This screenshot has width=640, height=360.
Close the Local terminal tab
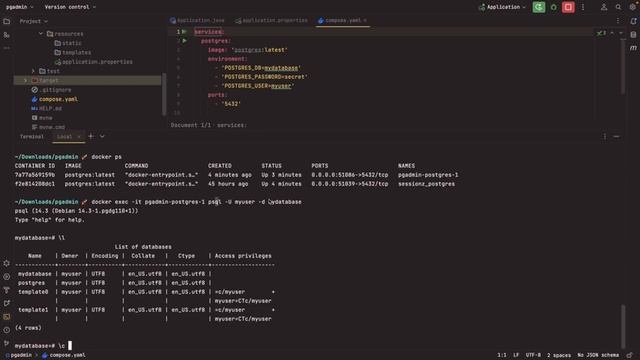coord(79,137)
